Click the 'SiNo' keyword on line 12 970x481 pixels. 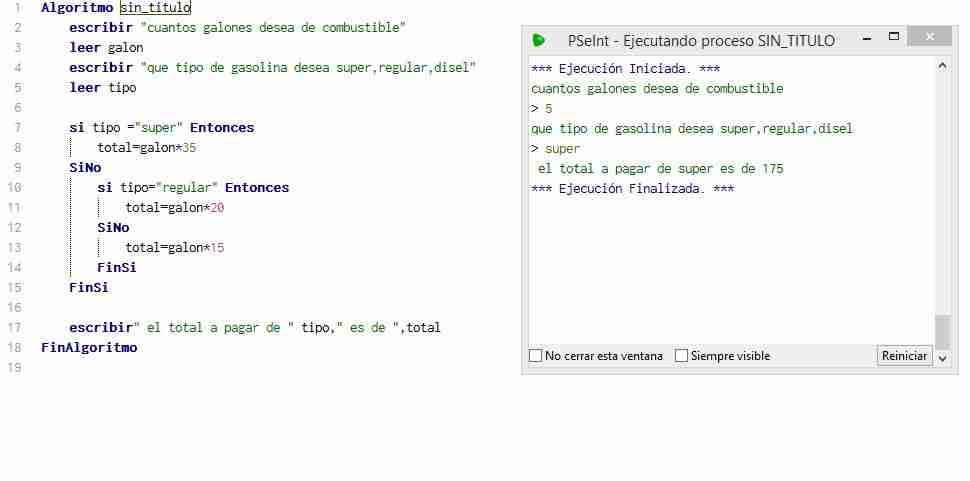click(x=113, y=228)
